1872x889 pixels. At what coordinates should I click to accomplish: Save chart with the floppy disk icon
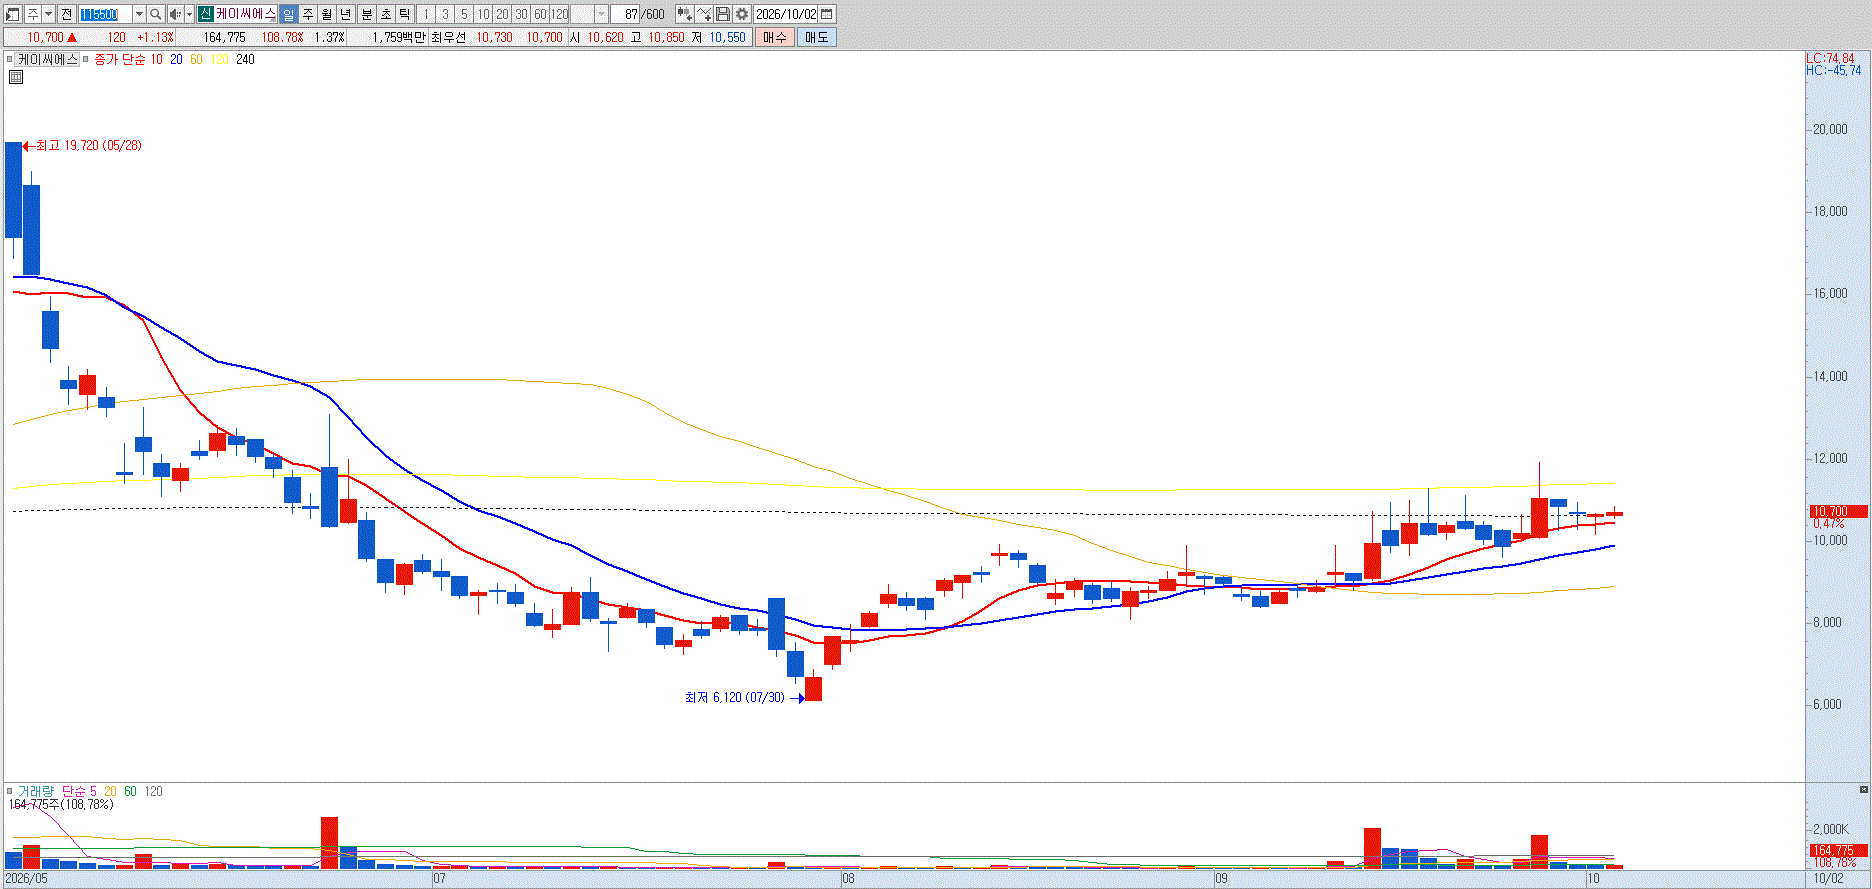[723, 14]
